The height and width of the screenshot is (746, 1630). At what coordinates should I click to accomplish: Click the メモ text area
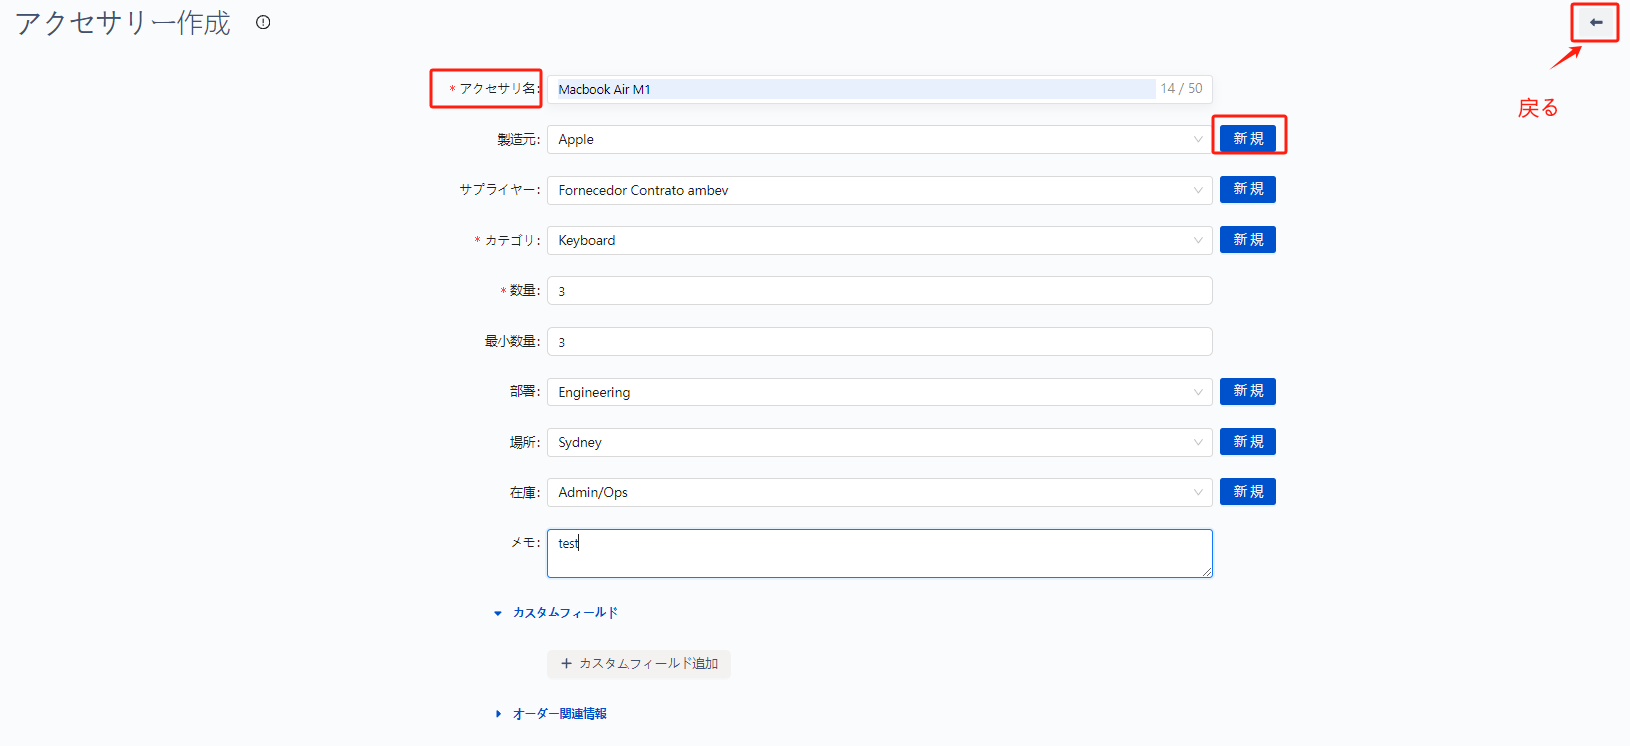[878, 554]
